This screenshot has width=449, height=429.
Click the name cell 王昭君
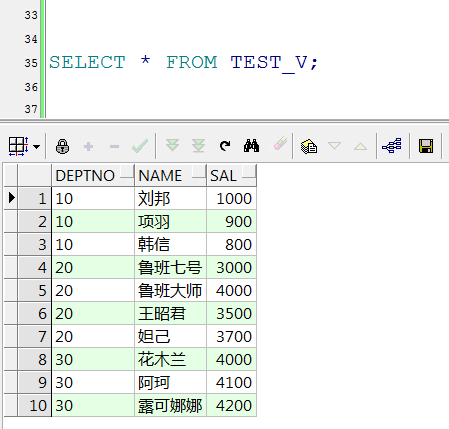170,313
